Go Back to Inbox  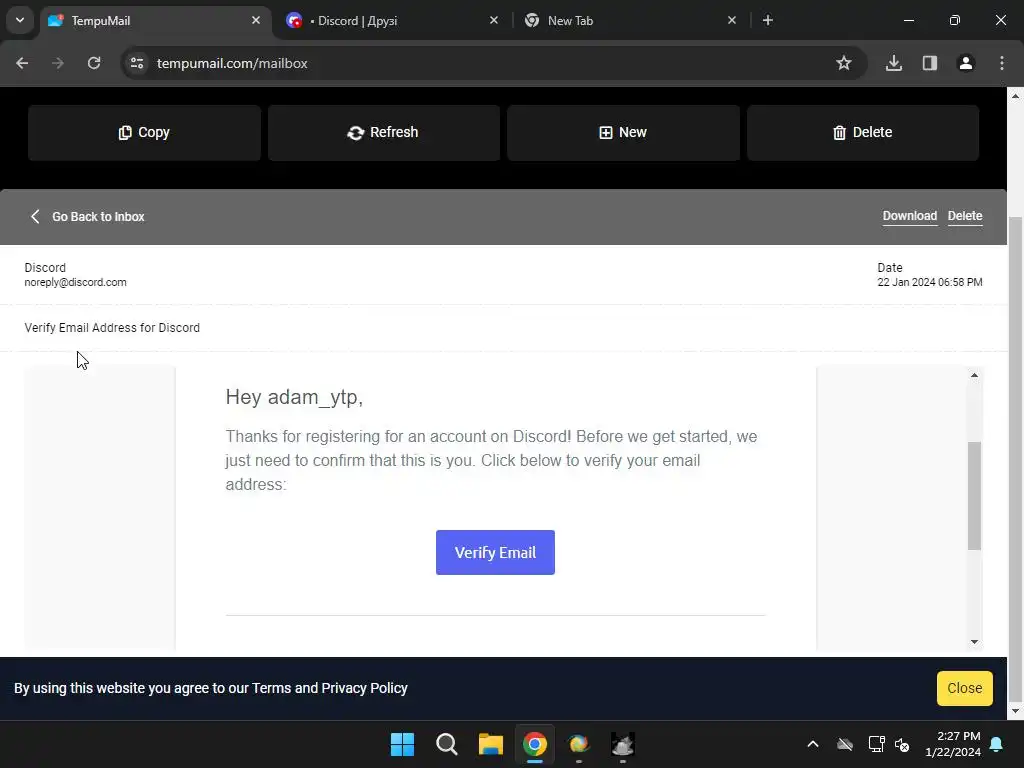point(88,217)
